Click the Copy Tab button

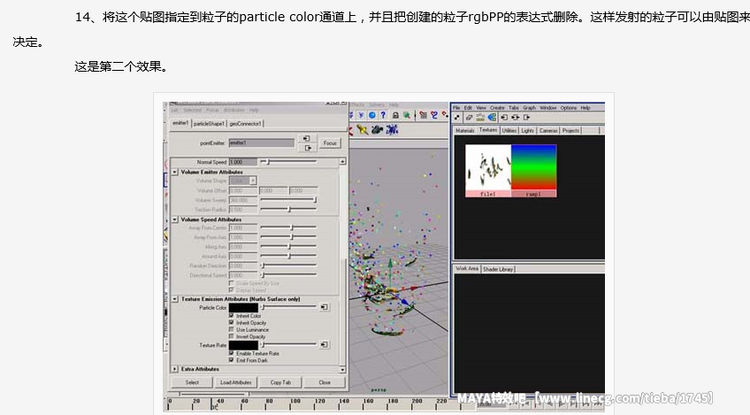point(280,382)
